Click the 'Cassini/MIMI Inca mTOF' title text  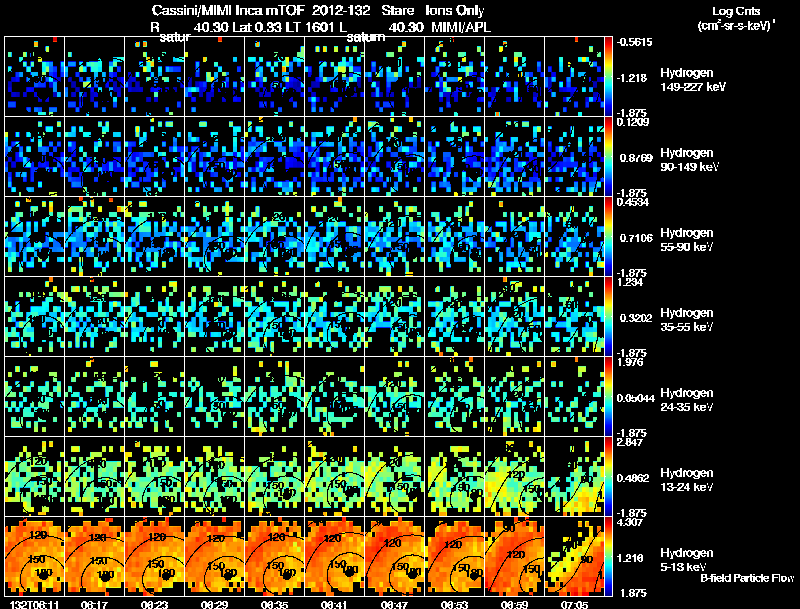pos(228,10)
